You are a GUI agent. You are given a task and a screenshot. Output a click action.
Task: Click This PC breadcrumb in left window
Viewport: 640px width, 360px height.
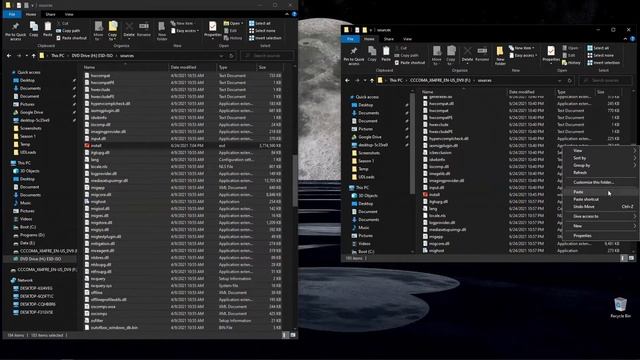(58, 56)
